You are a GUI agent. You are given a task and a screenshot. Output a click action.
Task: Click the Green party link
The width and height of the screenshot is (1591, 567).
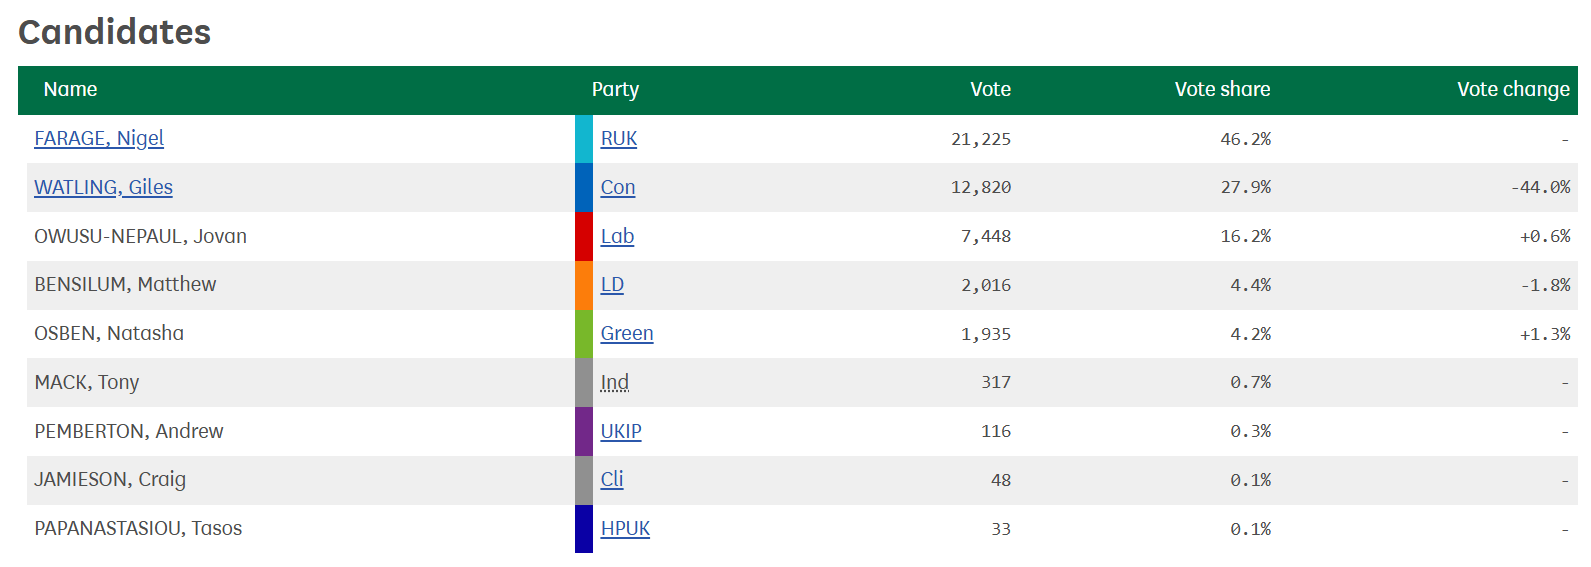click(627, 333)
